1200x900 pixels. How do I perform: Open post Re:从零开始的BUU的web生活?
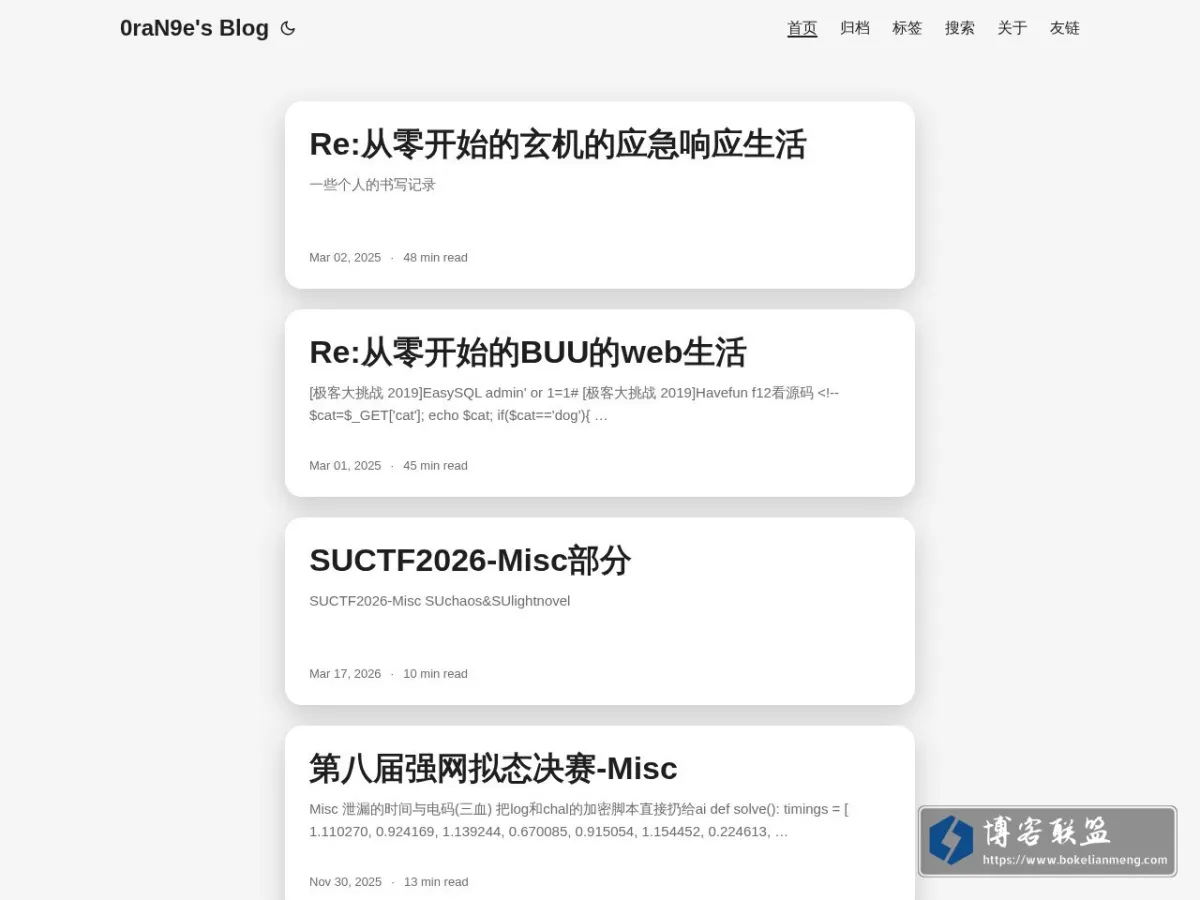527,352
